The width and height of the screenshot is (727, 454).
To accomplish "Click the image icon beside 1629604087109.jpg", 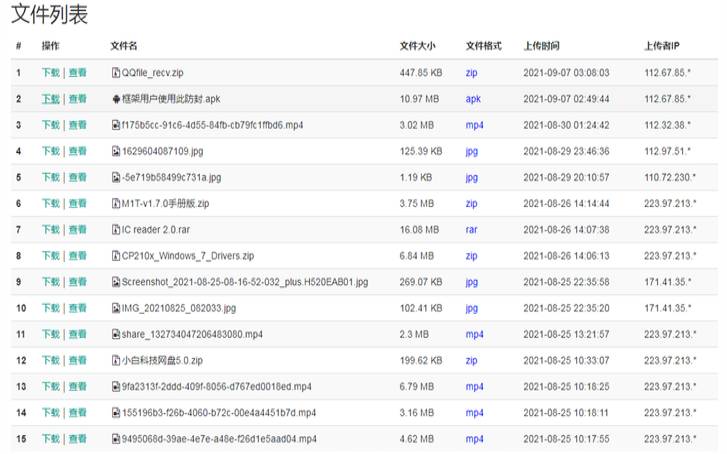I will 116,151.
